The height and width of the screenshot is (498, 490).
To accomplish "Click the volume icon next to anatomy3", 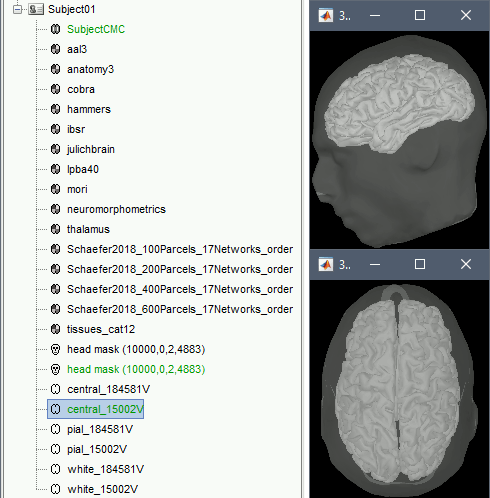I will pos(56,69).
